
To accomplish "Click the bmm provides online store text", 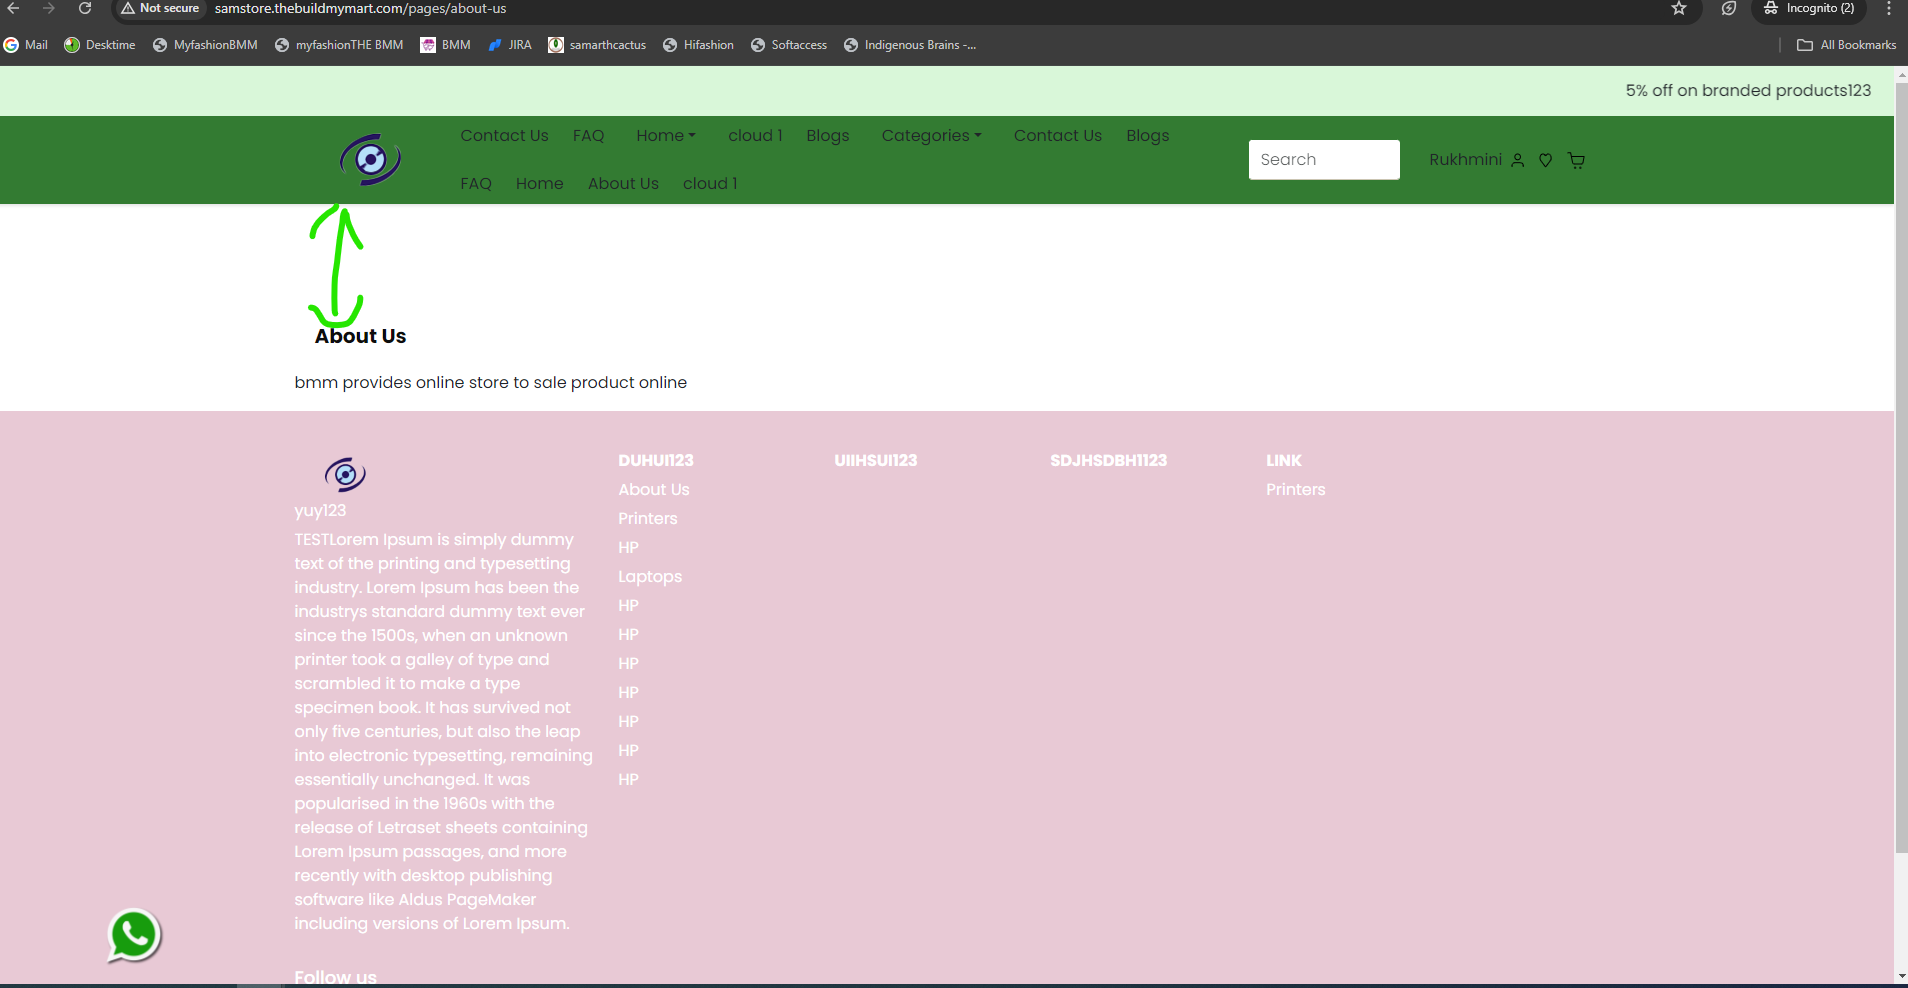I will click(490, 383).
